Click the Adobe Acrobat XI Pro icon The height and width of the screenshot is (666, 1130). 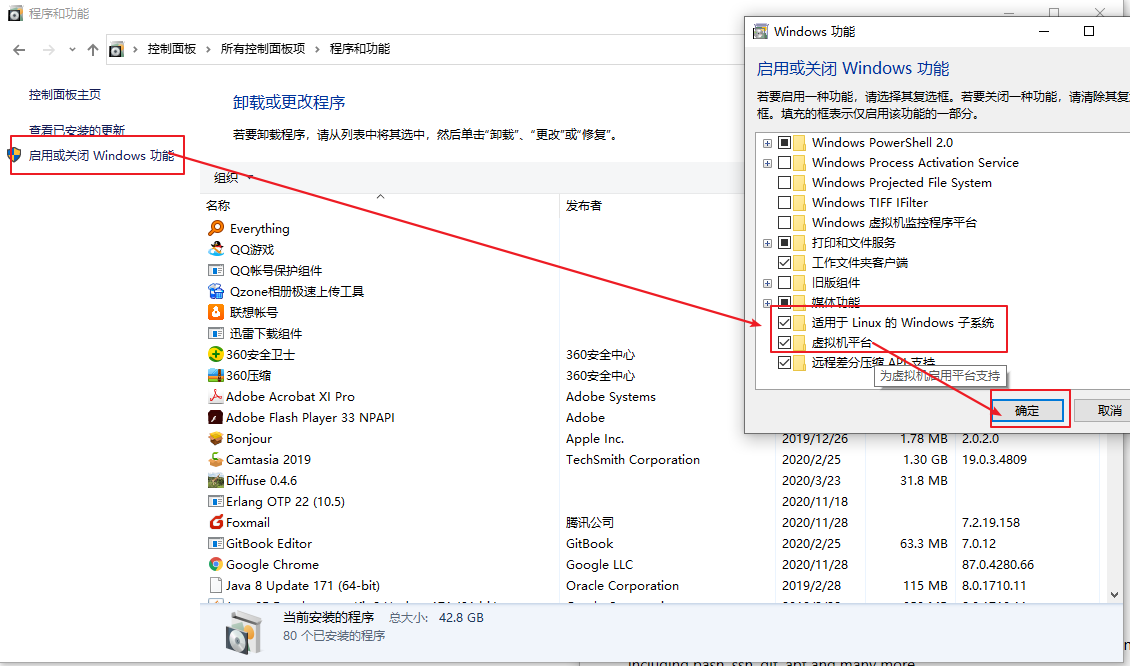[215, 396]
